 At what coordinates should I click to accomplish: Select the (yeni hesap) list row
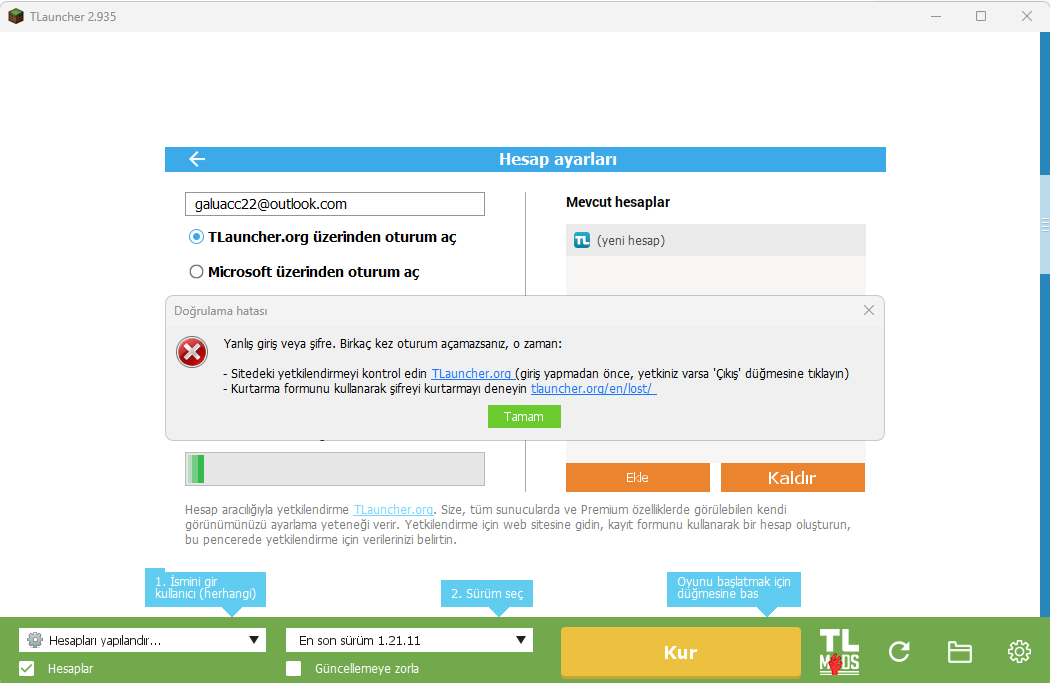point(716,240)
